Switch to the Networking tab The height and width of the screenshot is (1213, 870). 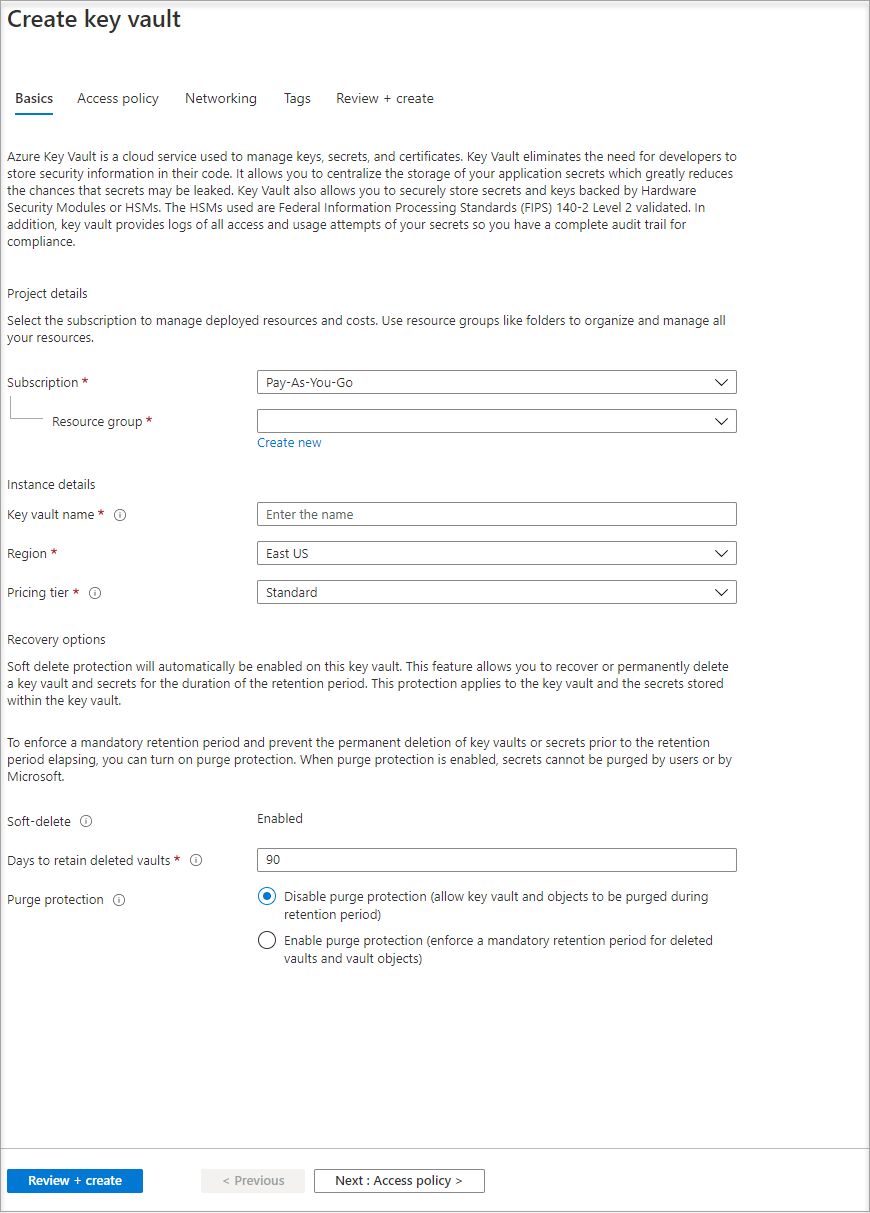[x=220, y=98]
